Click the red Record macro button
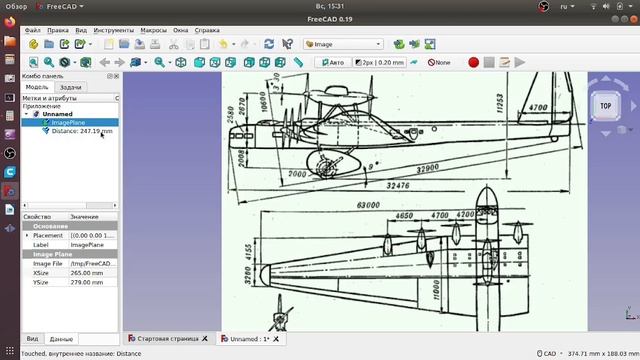The width and height of the screenshot is (640, 360). 473,62
